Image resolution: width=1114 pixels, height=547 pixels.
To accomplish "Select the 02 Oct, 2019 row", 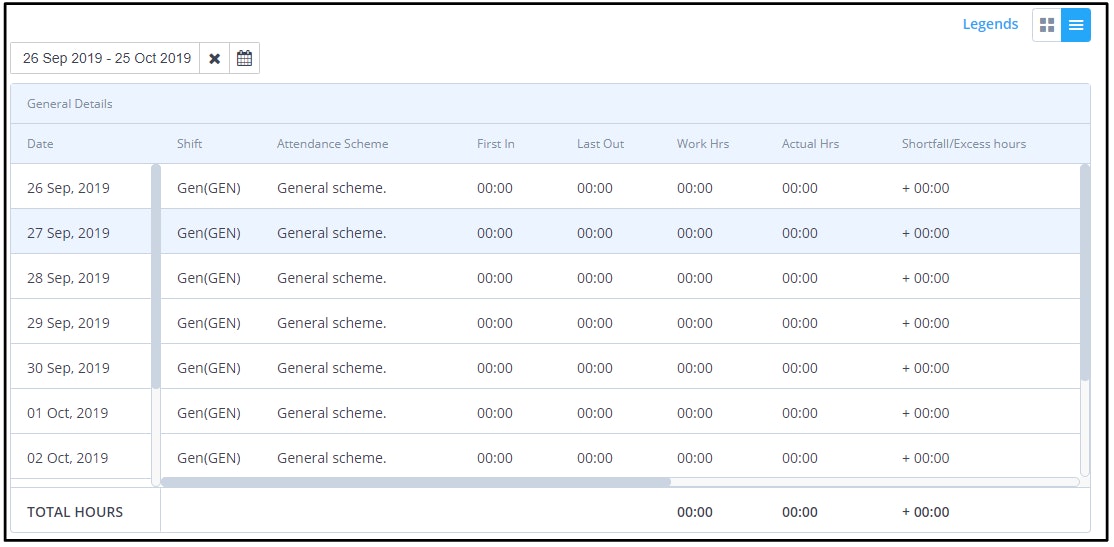I will (546, 458).
